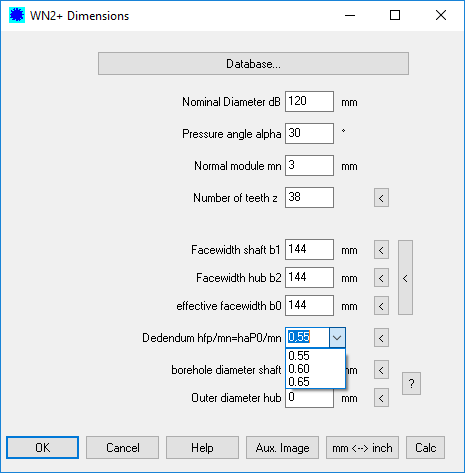The width and height of the screenshot is (465, 473).
Task: Click the tall arrow button spanning the facewidth rows
Action: tap(405, 278)
